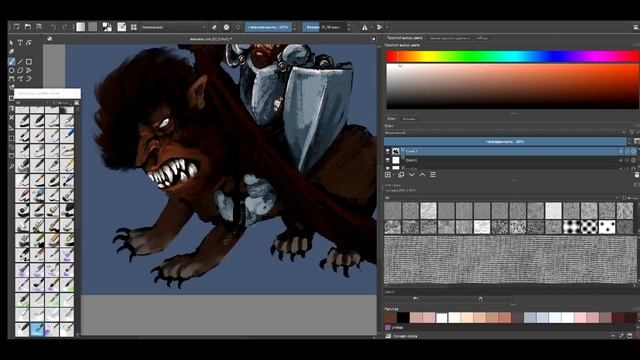Create a new document from toolbar
The width and height of the screenshot is (640, 360).
click(x=16, y=27)
